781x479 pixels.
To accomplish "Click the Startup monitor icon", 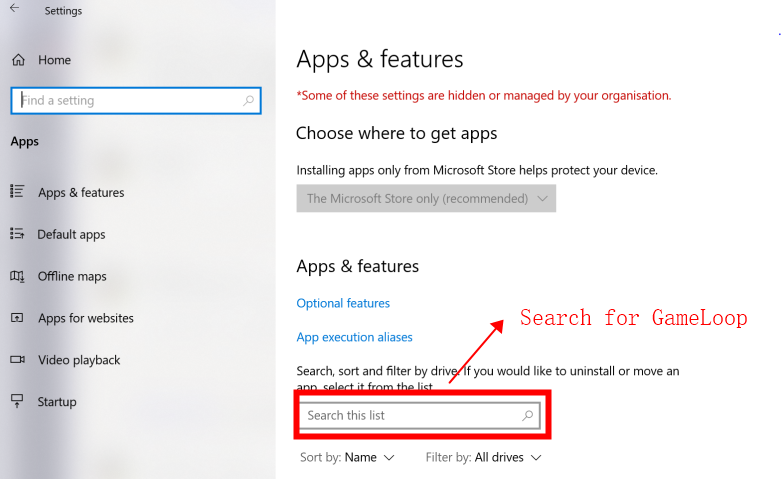I will click(x=17, y=401).
